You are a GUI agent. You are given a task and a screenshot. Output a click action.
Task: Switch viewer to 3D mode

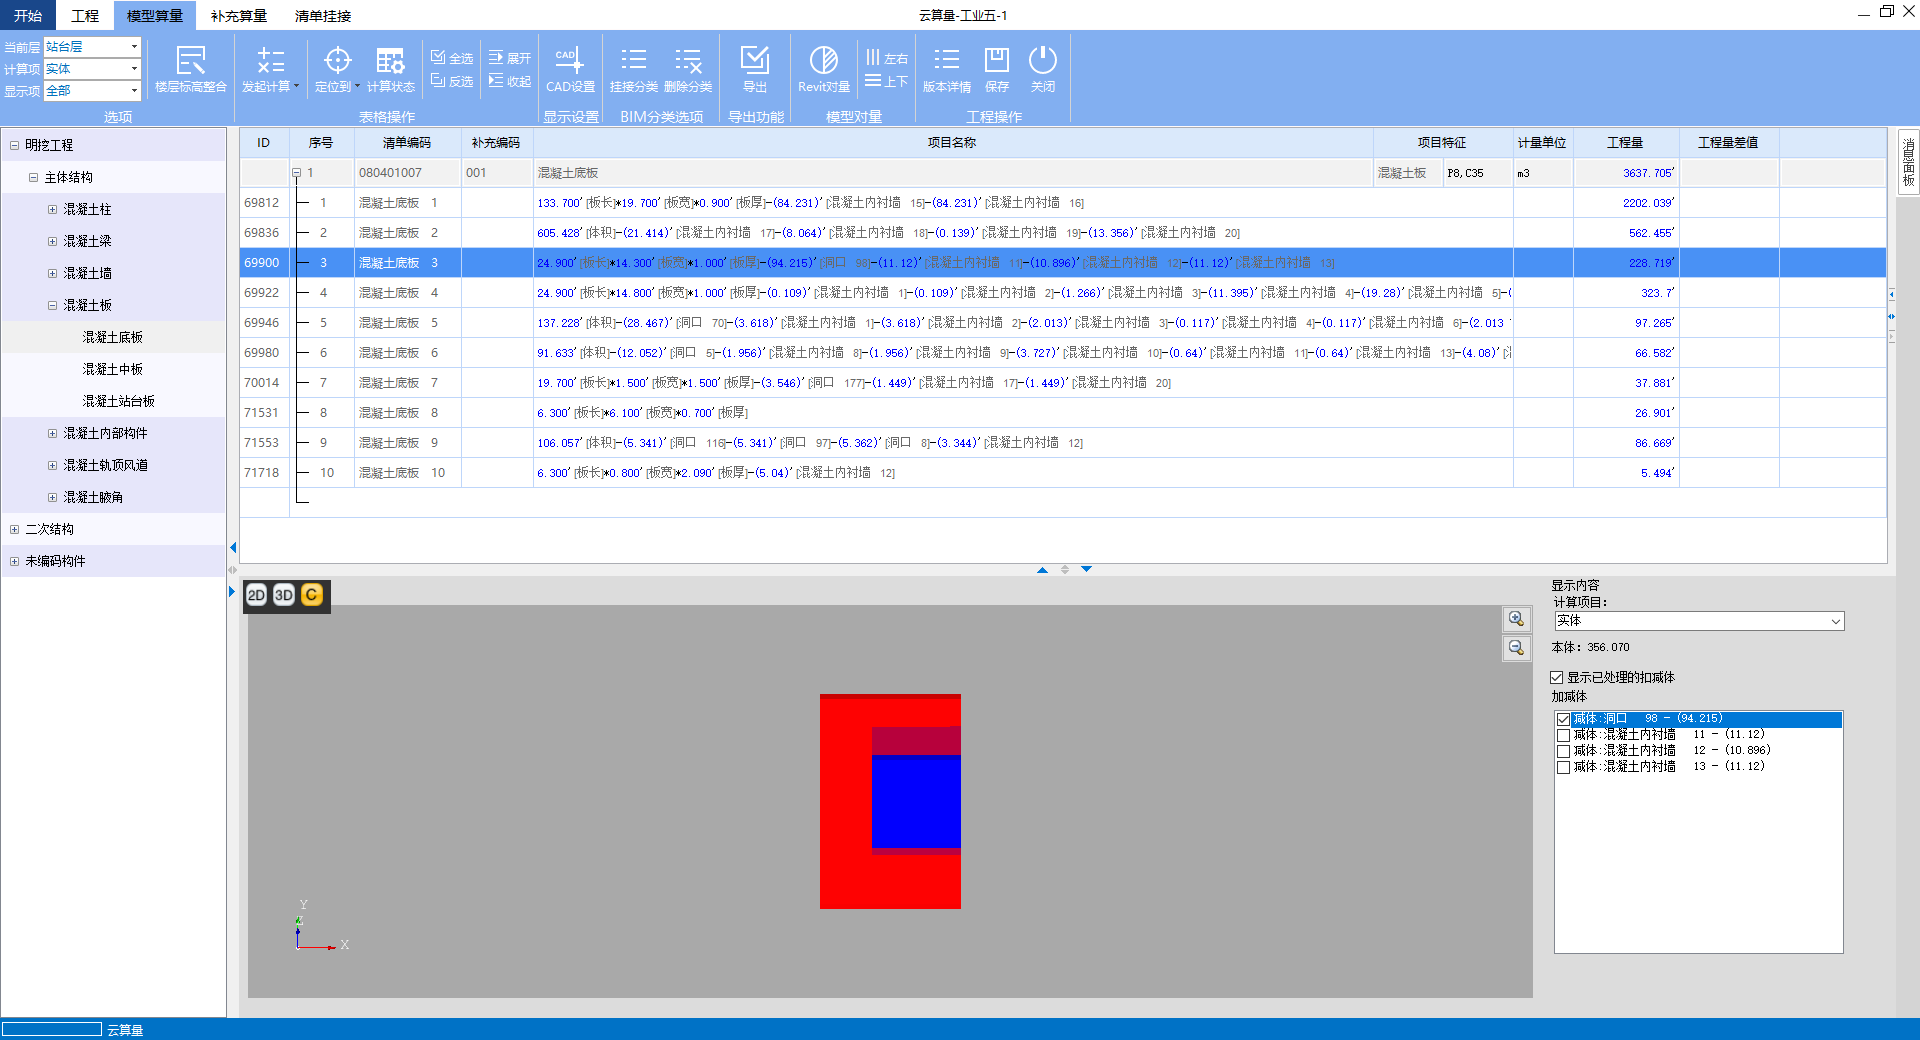click(x=284, y=595)
